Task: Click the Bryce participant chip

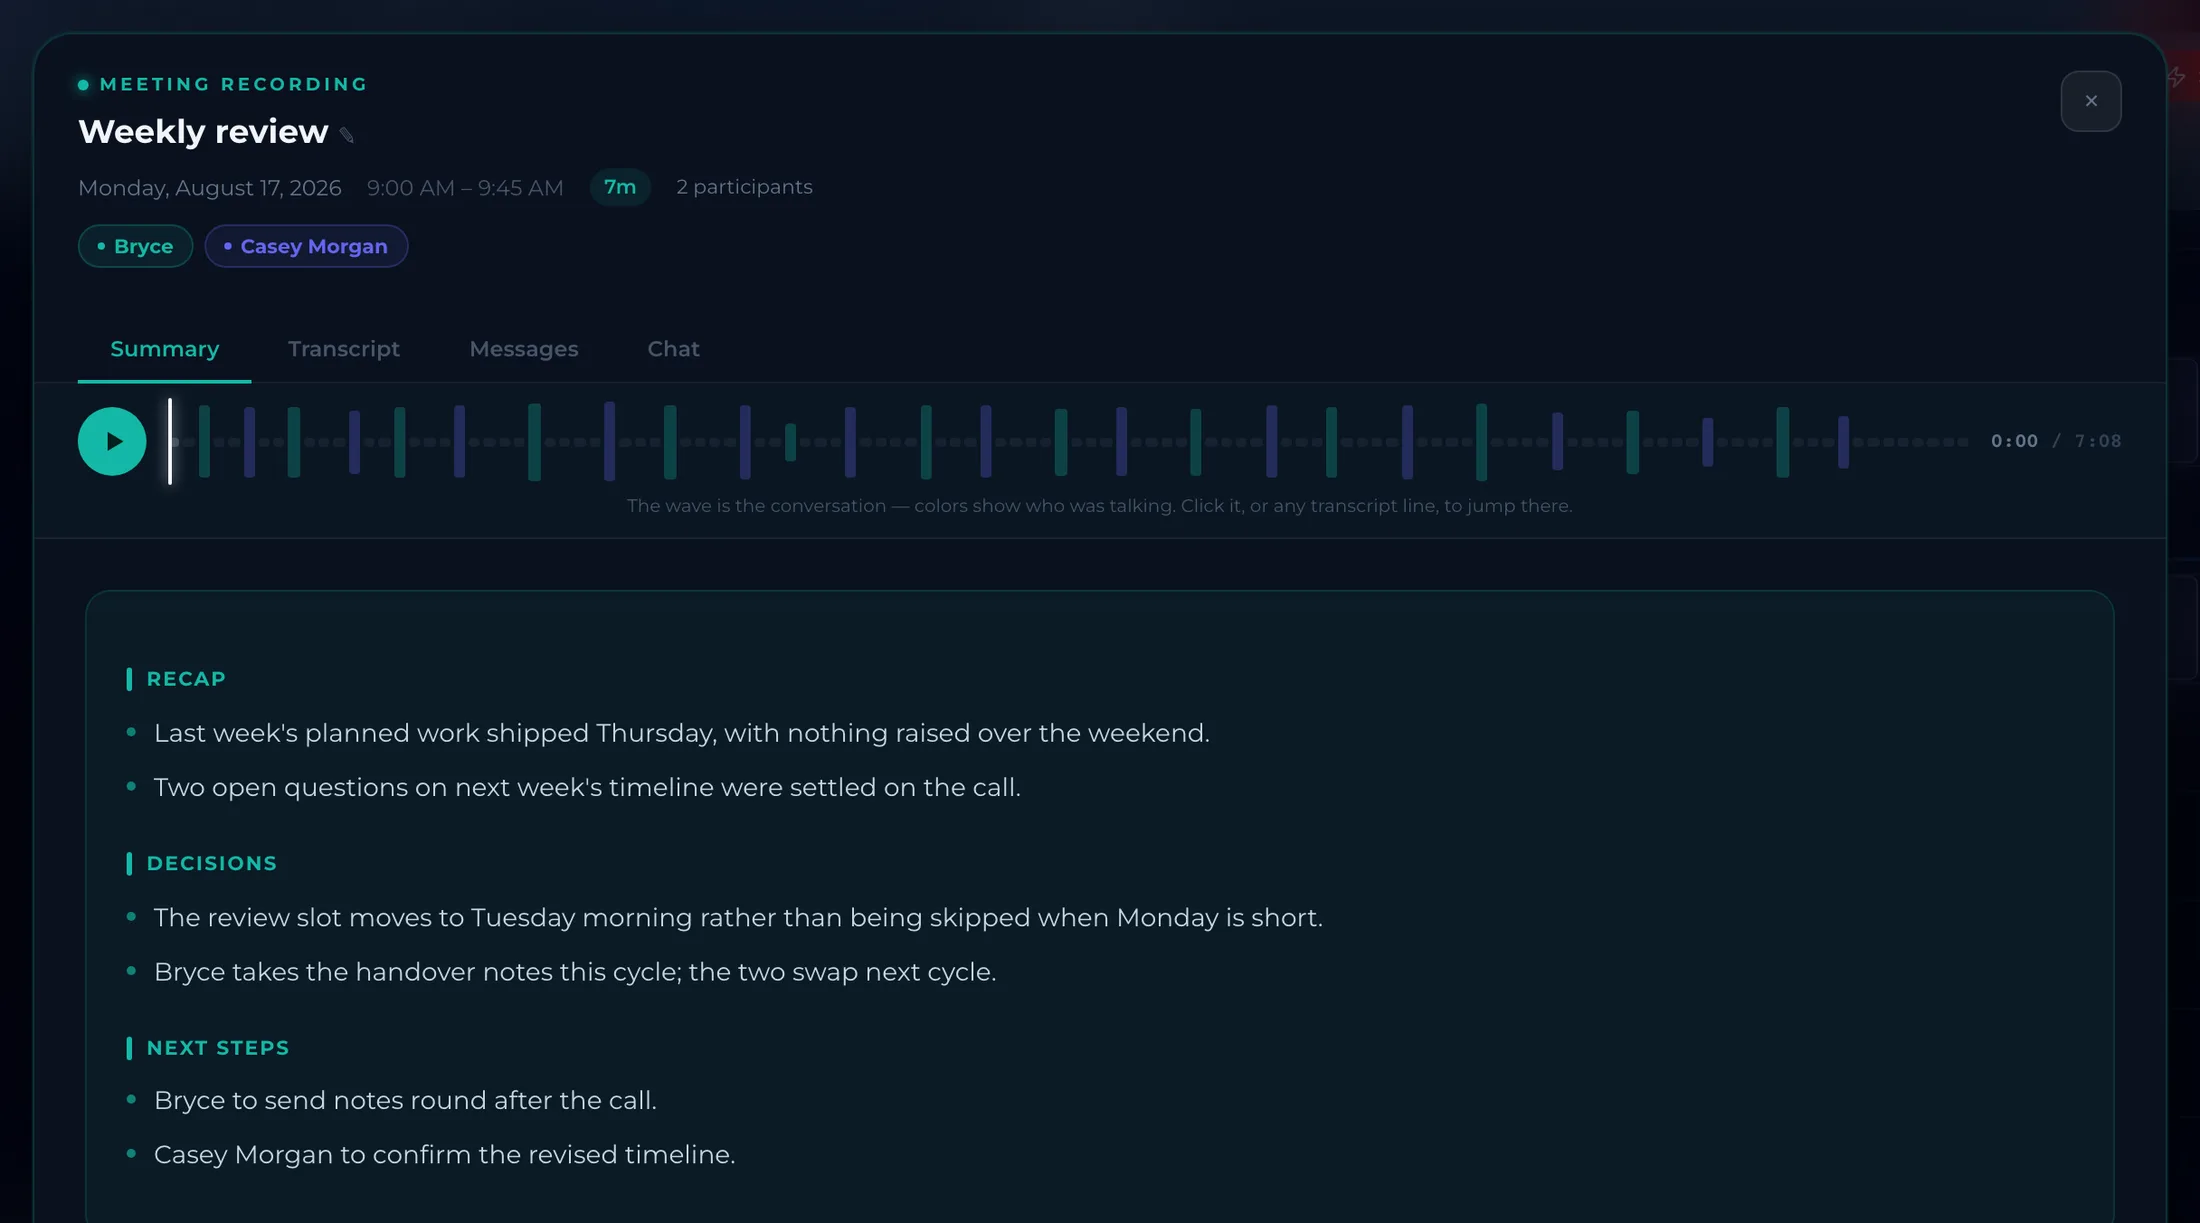Action: (x=135, y=246)
